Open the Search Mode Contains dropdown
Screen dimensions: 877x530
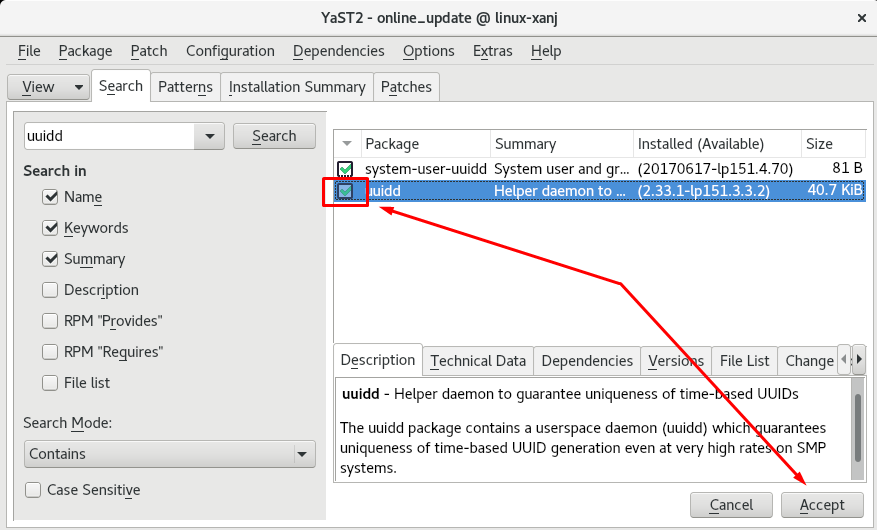(x=169, y=454)
